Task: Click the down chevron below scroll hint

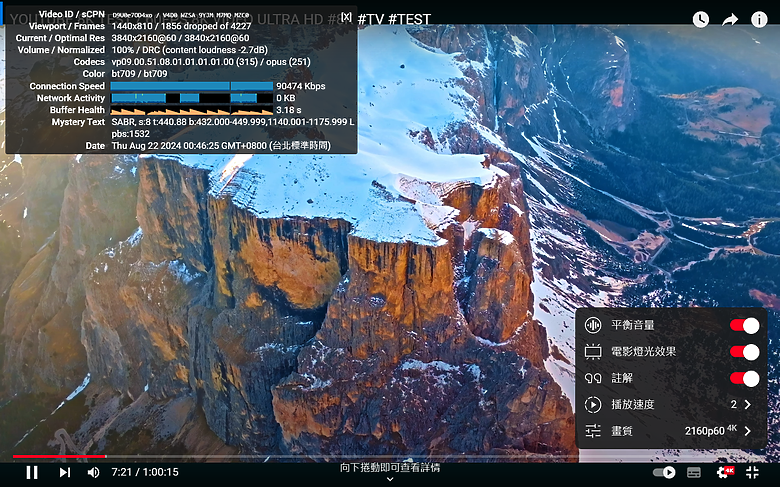Action: tap(390, 479)
